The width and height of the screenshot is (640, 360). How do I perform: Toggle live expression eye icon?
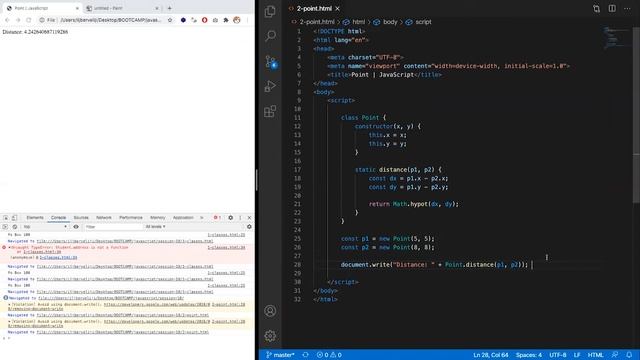[x=76, y=227]
